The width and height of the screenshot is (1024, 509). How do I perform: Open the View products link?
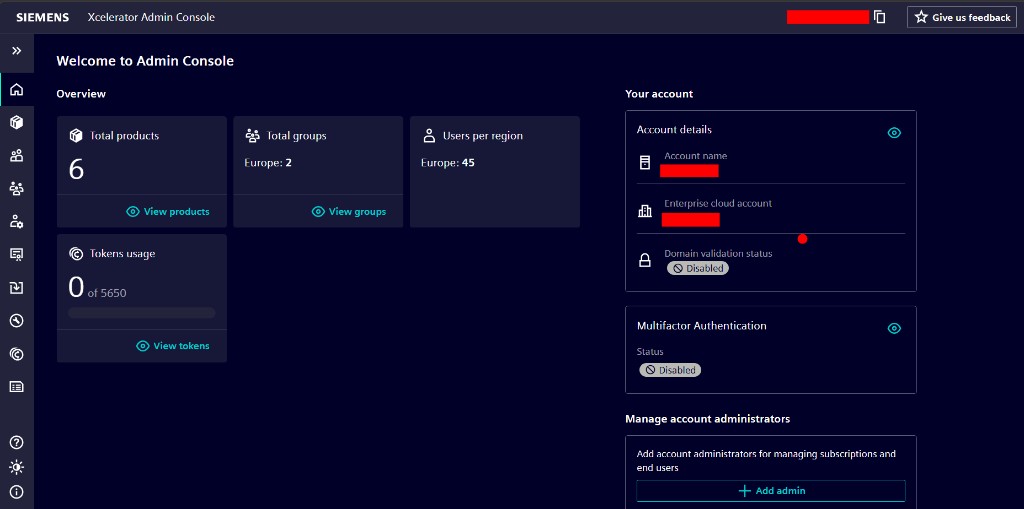tap(168, 212)
